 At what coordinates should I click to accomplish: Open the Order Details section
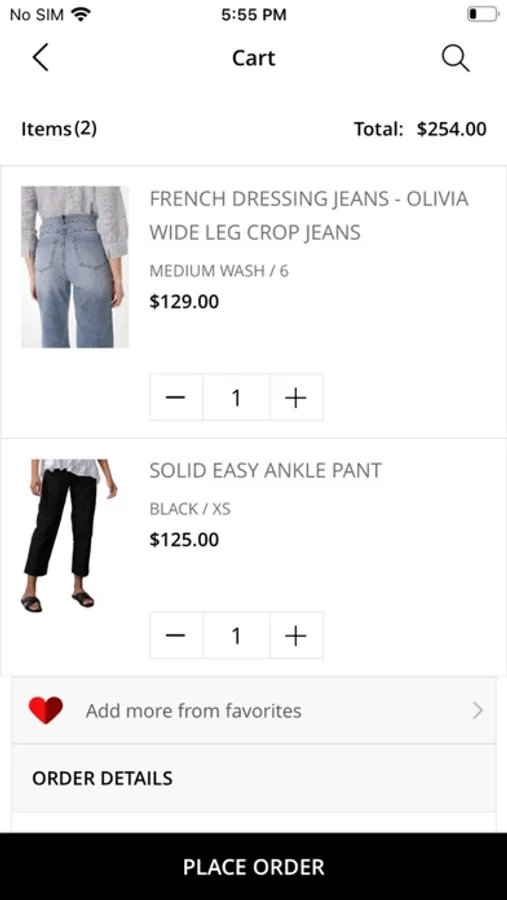tap(254, 778)
